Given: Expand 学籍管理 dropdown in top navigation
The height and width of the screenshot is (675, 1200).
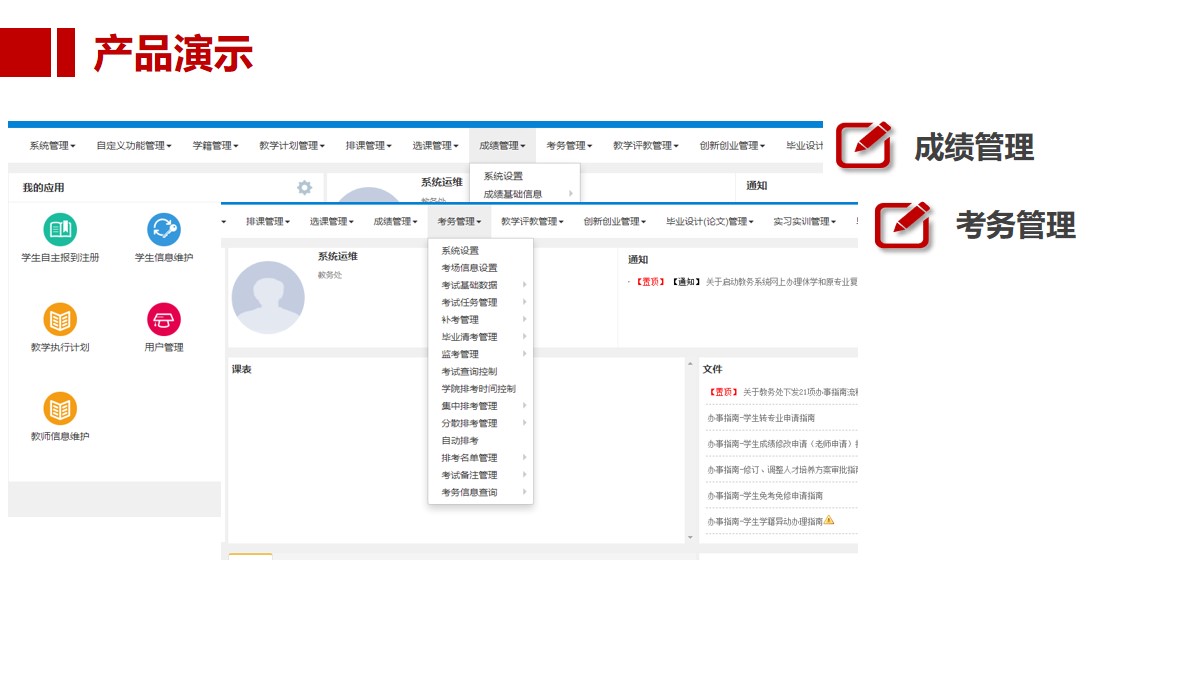Looking at the screenshot, I should [215, 146].
